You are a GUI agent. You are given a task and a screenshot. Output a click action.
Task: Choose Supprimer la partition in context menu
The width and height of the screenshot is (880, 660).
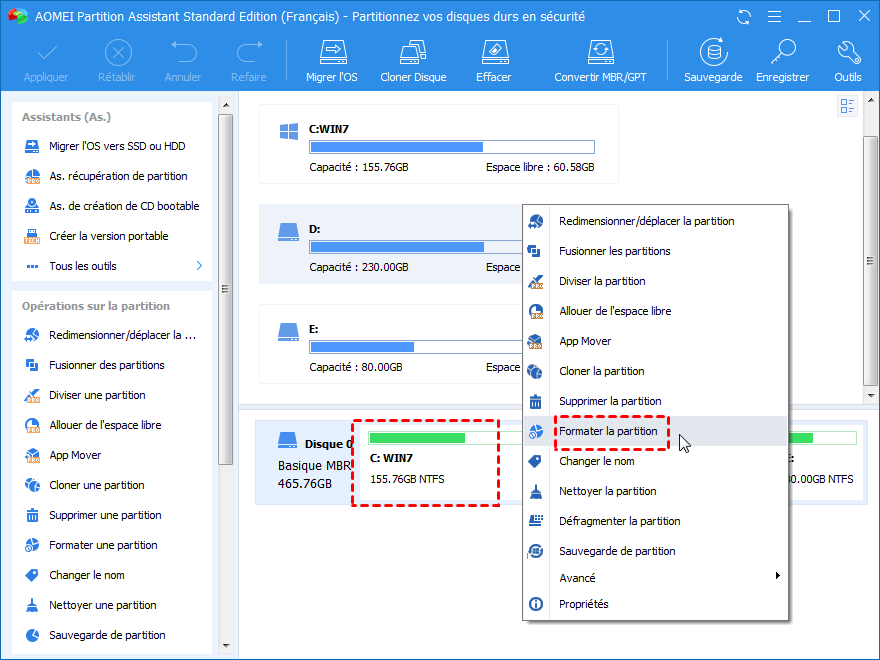click(x=656, y=401)
